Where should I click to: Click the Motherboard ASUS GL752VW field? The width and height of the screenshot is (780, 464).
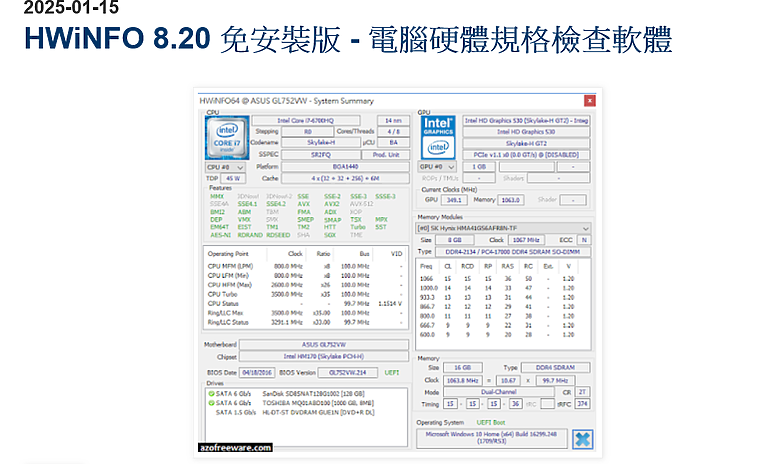tap(324, 345)
